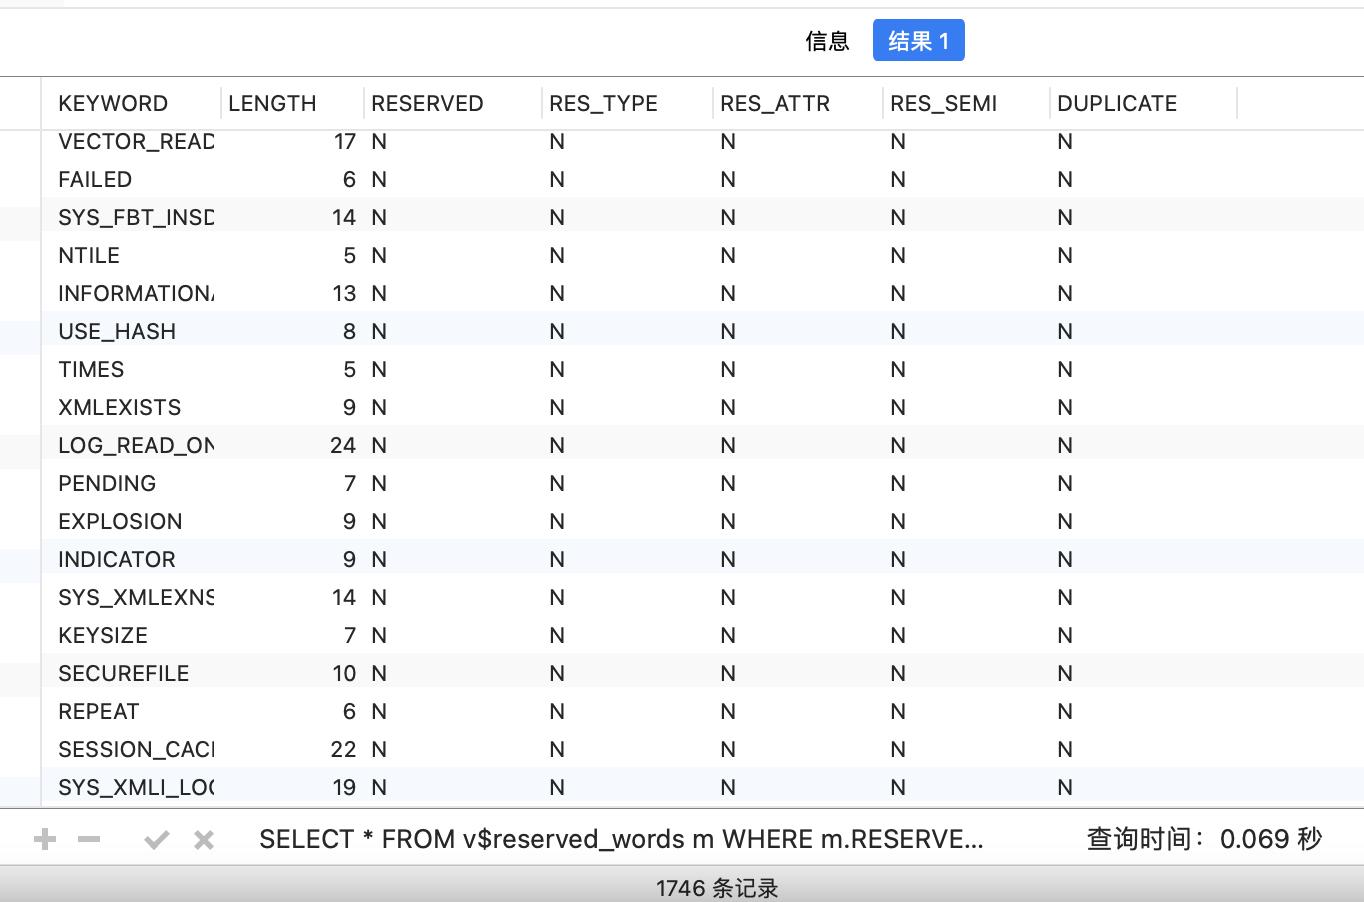Viewport: 1364px width, 902px height.
Task: Select the NTILE keyword row
Action: click(x=88, y=255)
